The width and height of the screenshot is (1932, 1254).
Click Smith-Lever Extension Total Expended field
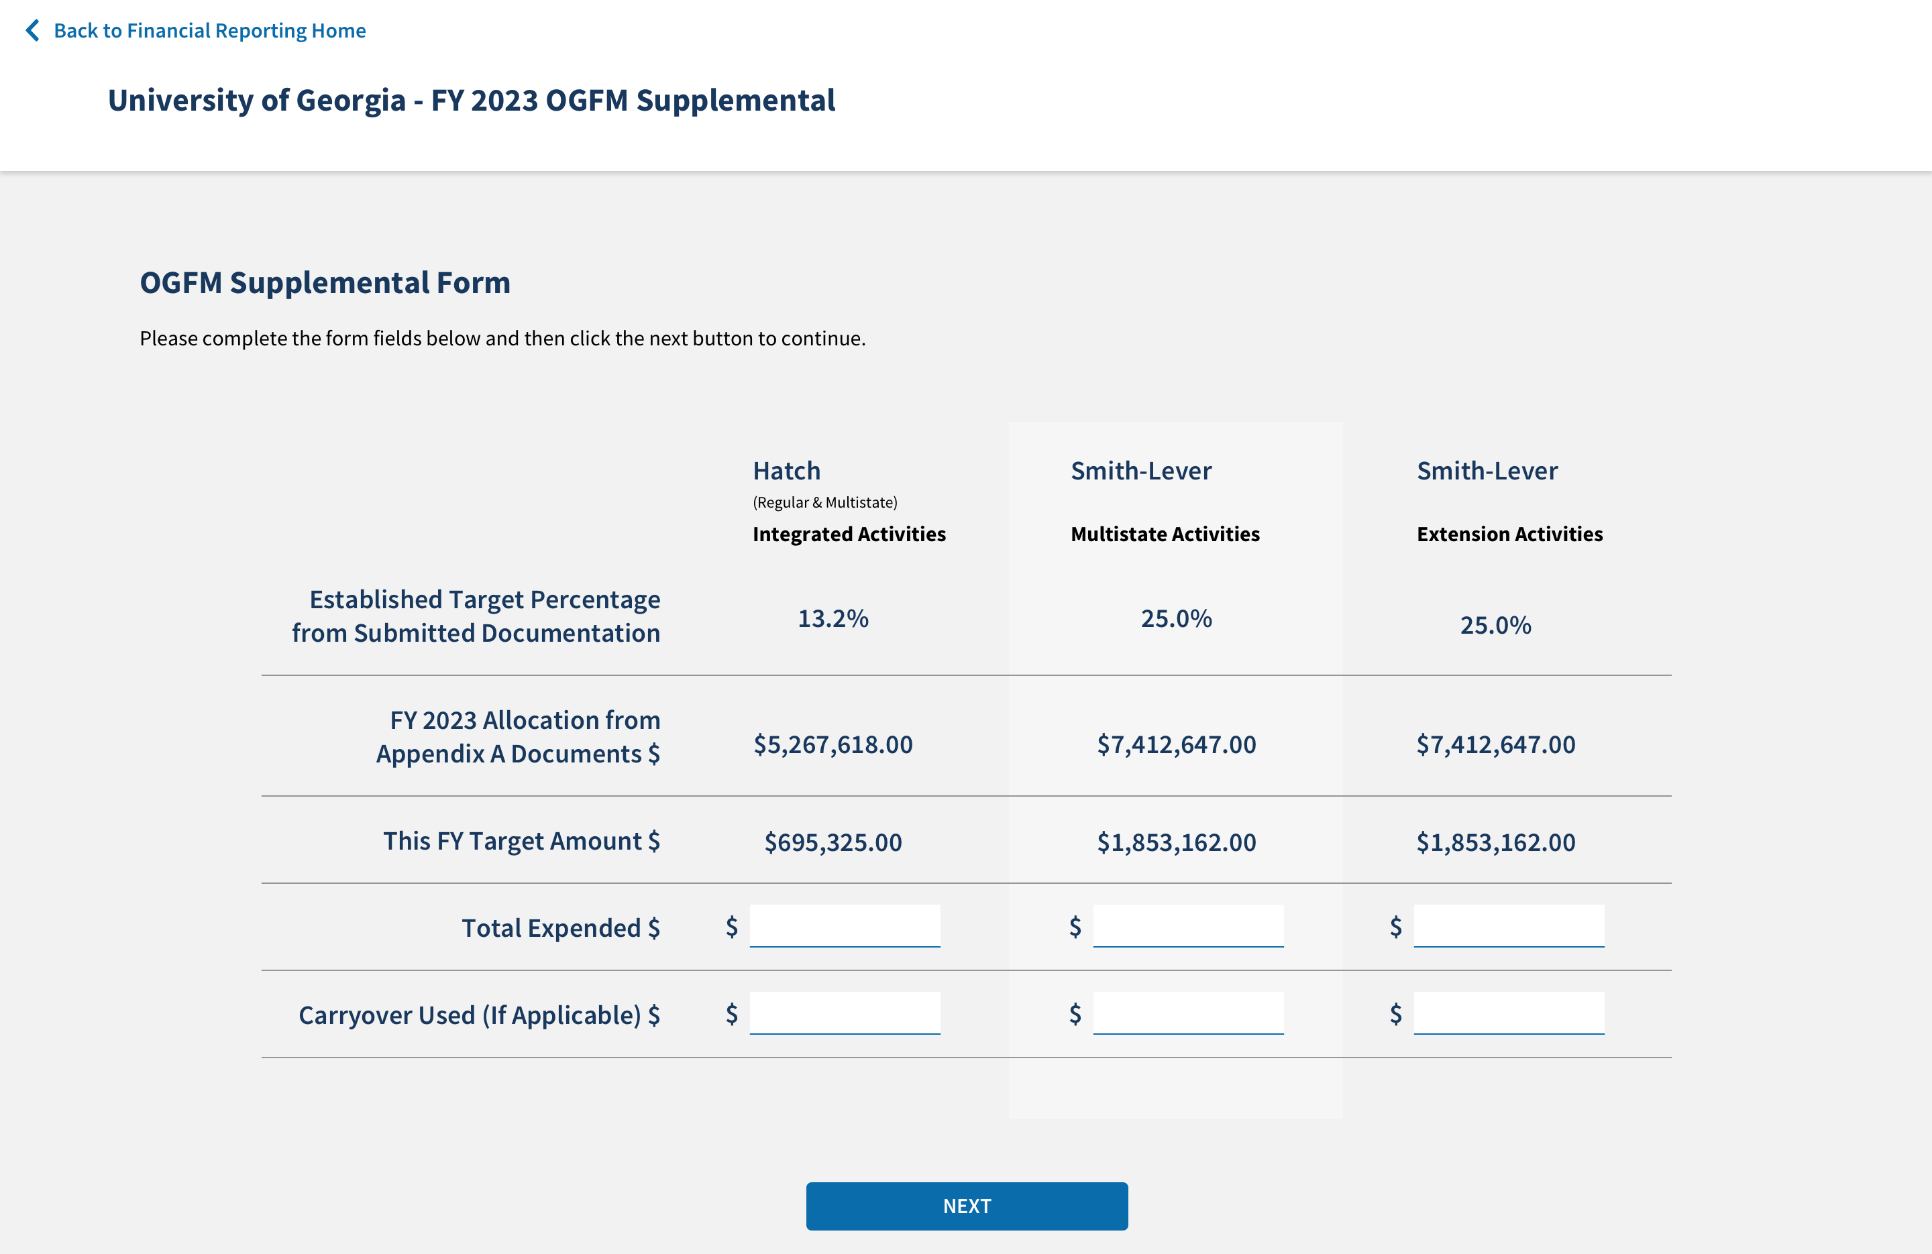pyautogui.click(x=1508, y=926)
